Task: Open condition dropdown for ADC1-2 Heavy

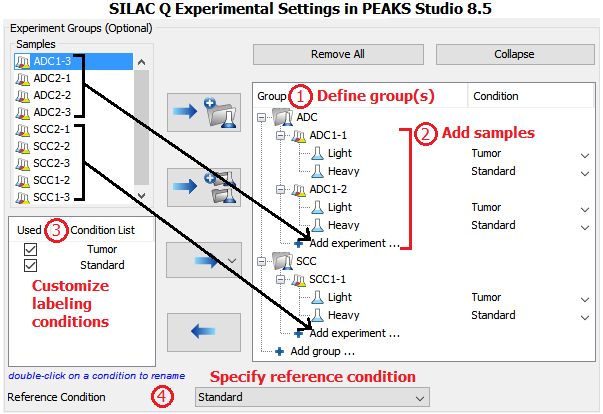Action: tap(585, 228)
